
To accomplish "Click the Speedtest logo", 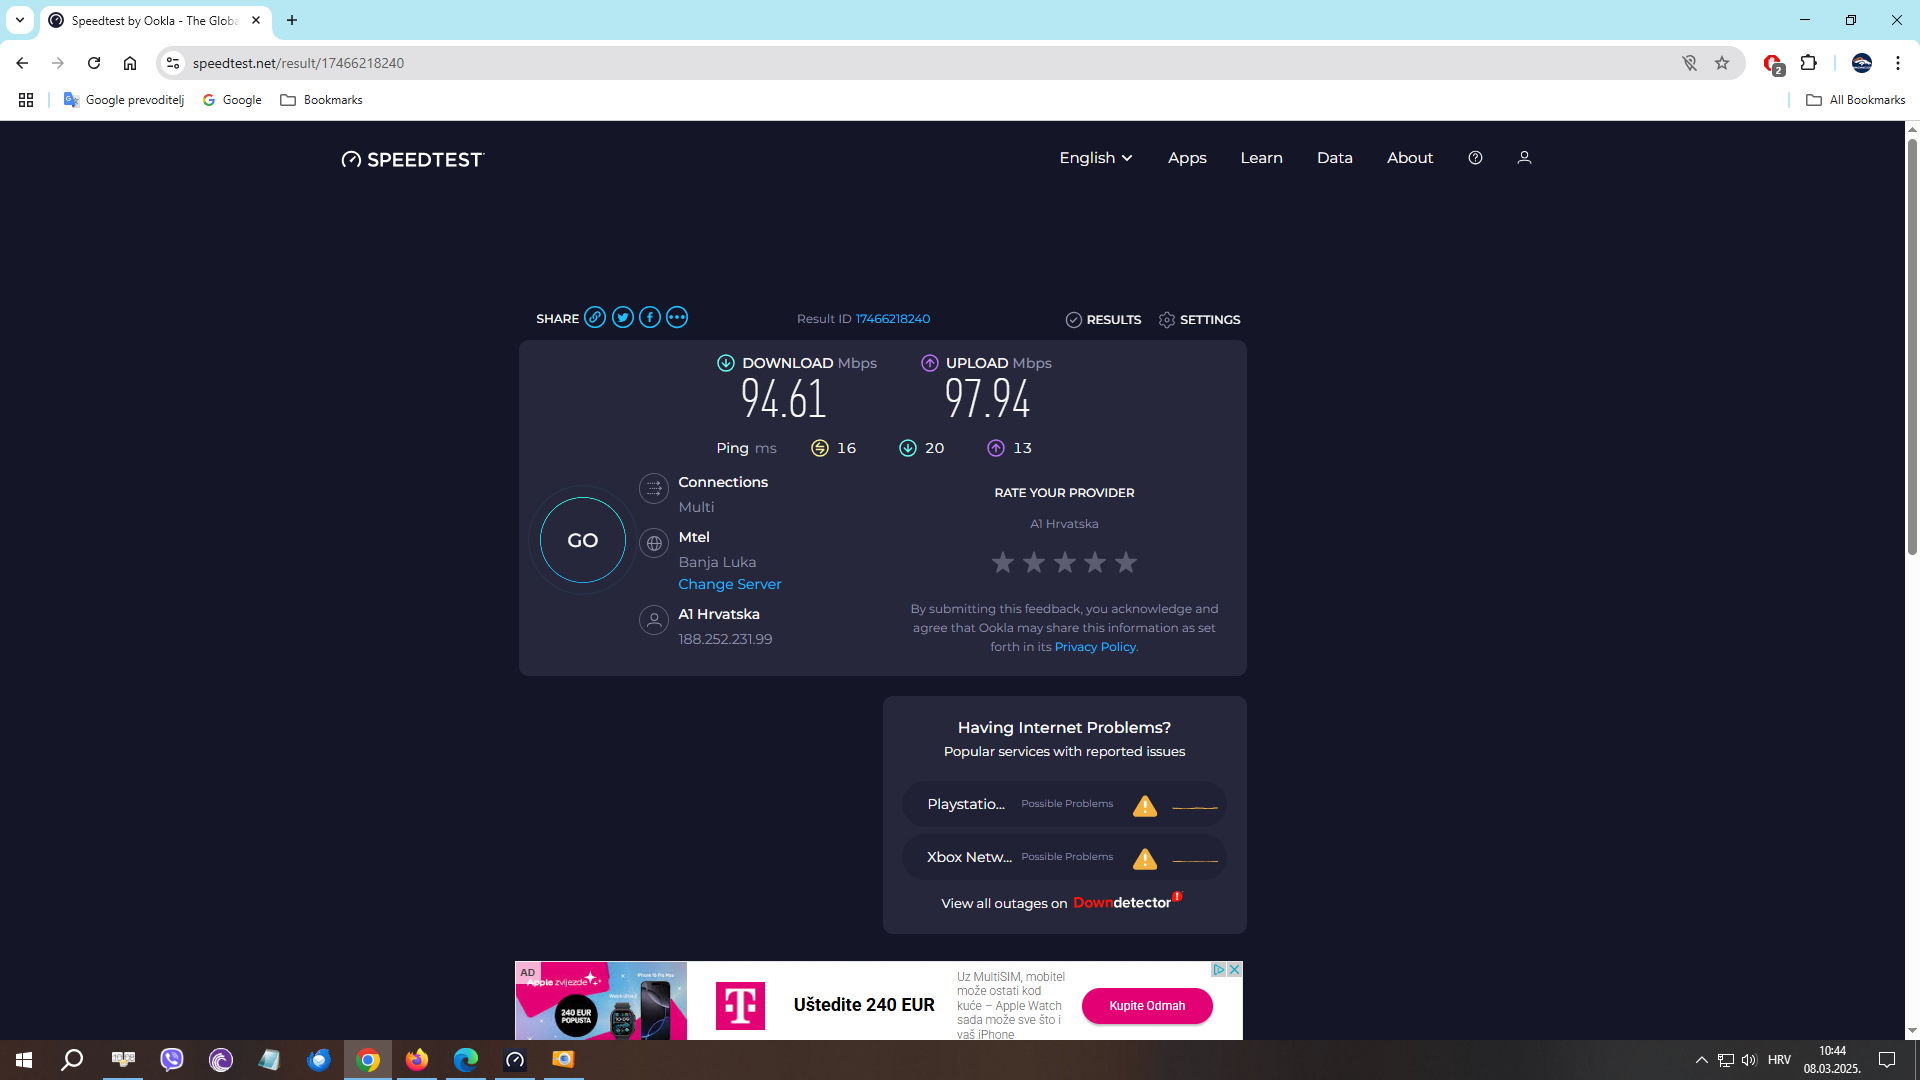I will click(x=412, y=159).
